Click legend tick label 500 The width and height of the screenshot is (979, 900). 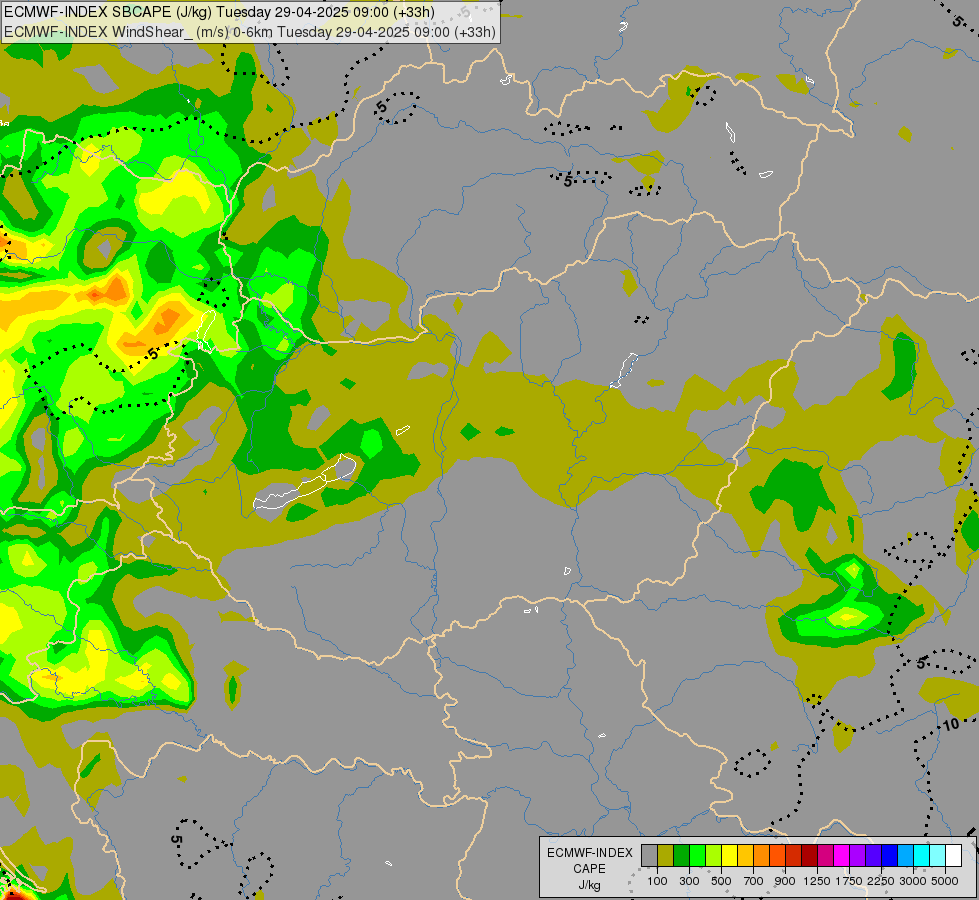point(721,881)
